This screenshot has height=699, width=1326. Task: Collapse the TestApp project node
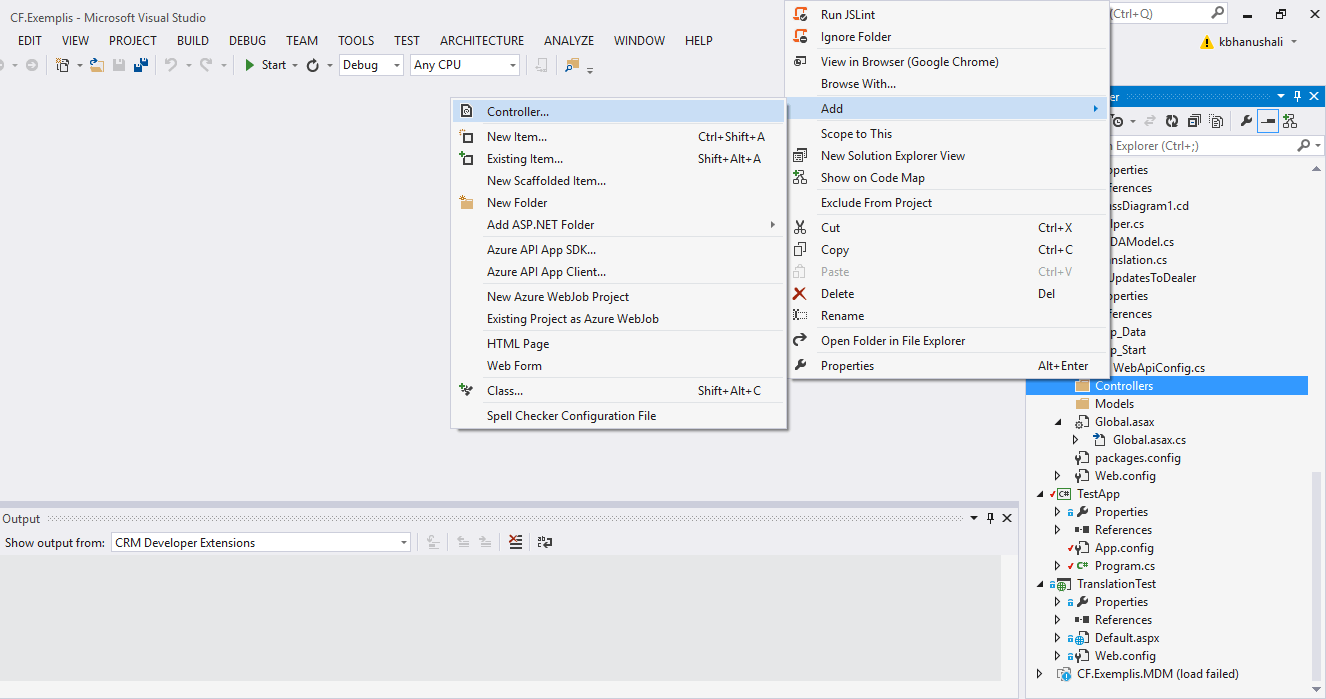(x=1040, y=494)
